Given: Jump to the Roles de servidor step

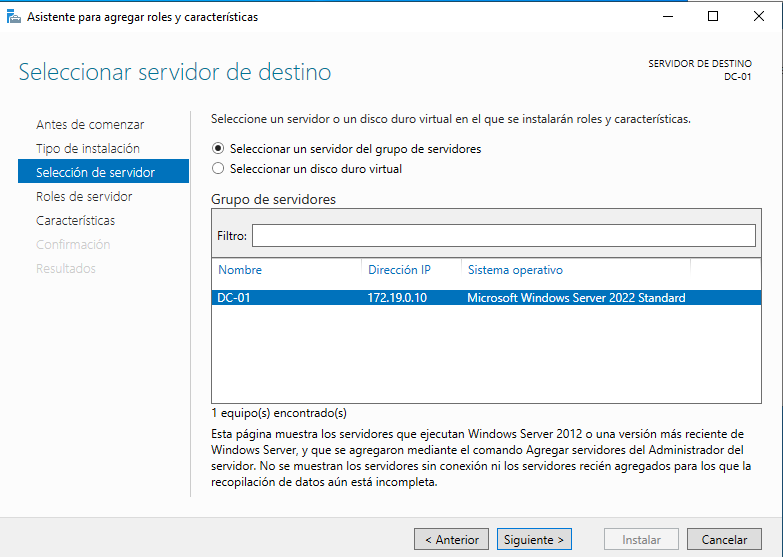Looking at the screenshot, I should coord(84,196).
